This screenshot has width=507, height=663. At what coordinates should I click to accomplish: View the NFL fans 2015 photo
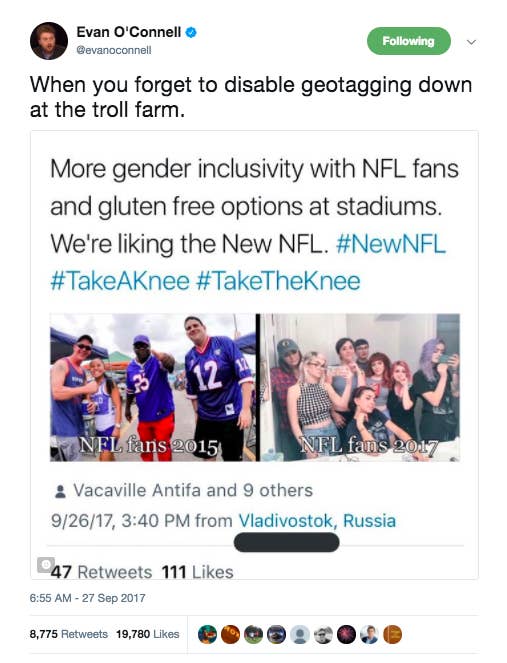point(153,387)
